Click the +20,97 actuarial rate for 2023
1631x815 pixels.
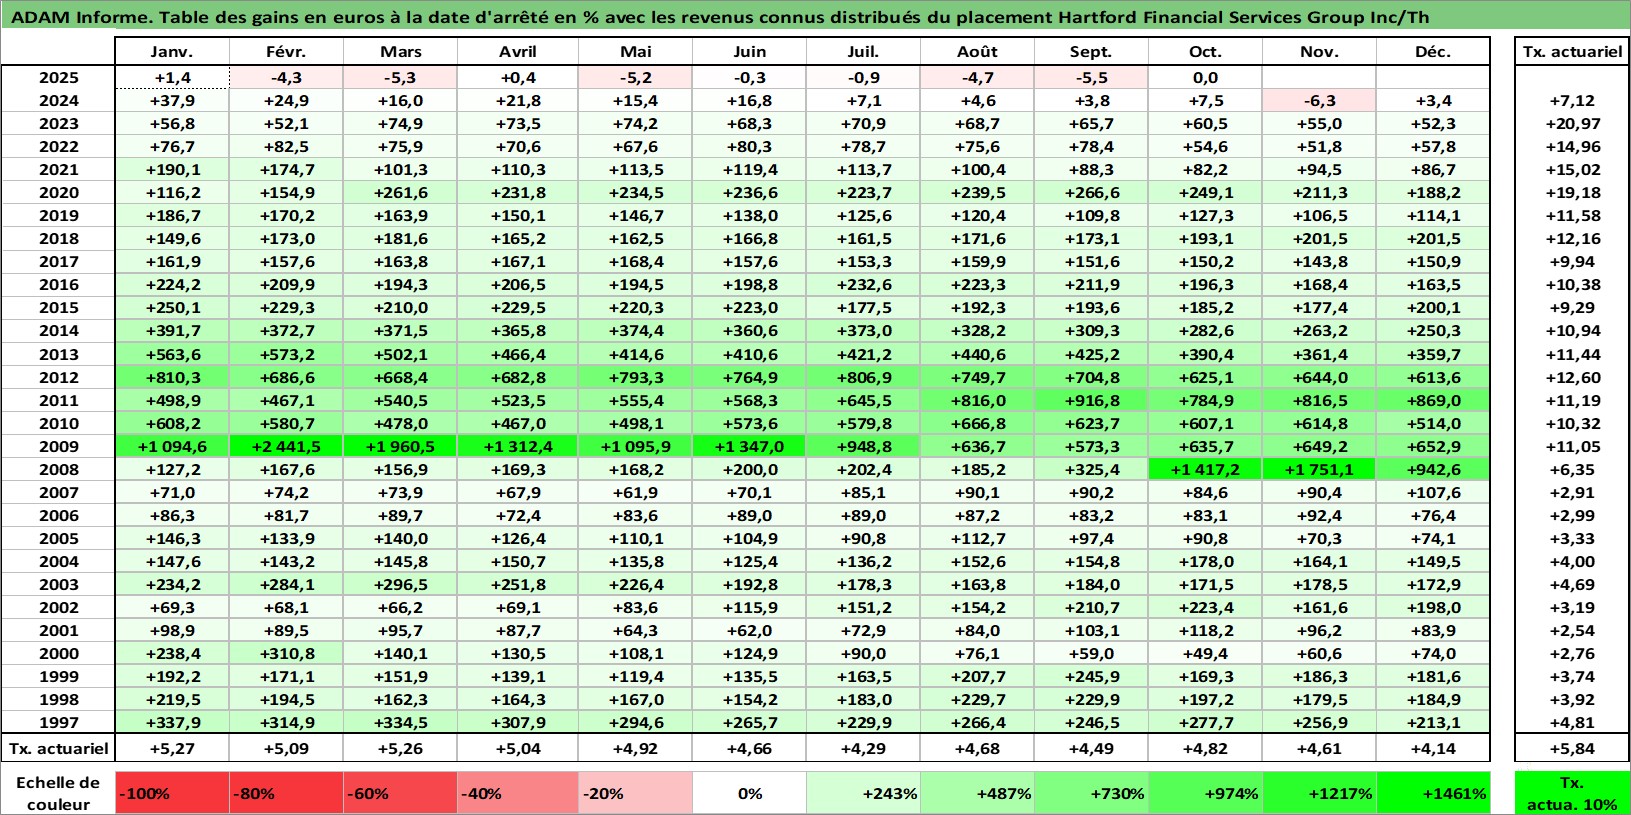1572,123
